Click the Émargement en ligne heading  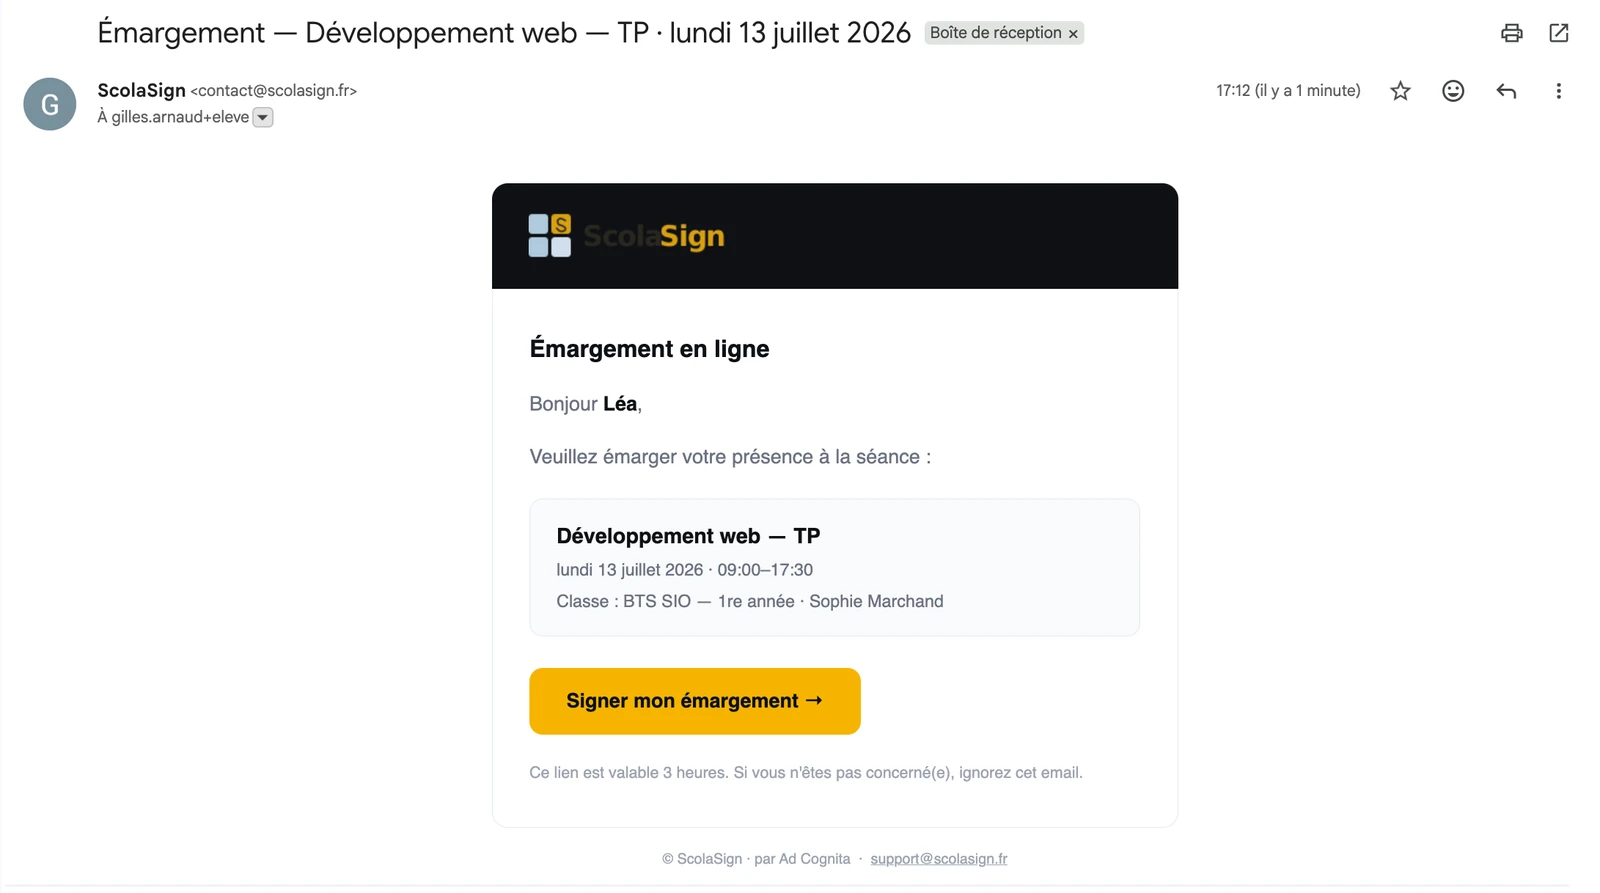(649, 349)
